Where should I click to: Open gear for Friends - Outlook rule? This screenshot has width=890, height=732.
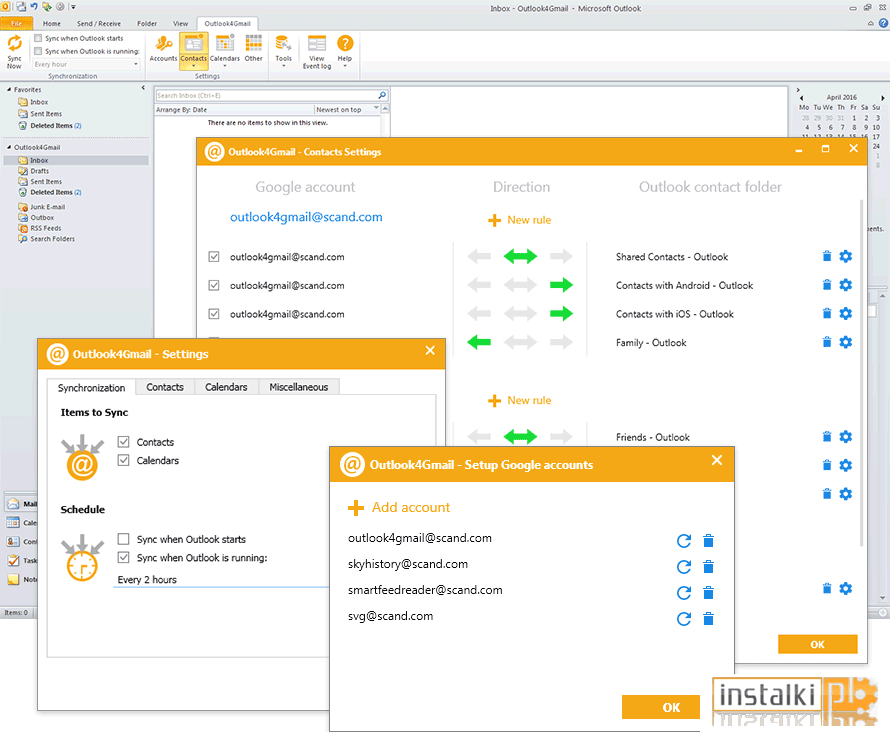pos(846,436)
